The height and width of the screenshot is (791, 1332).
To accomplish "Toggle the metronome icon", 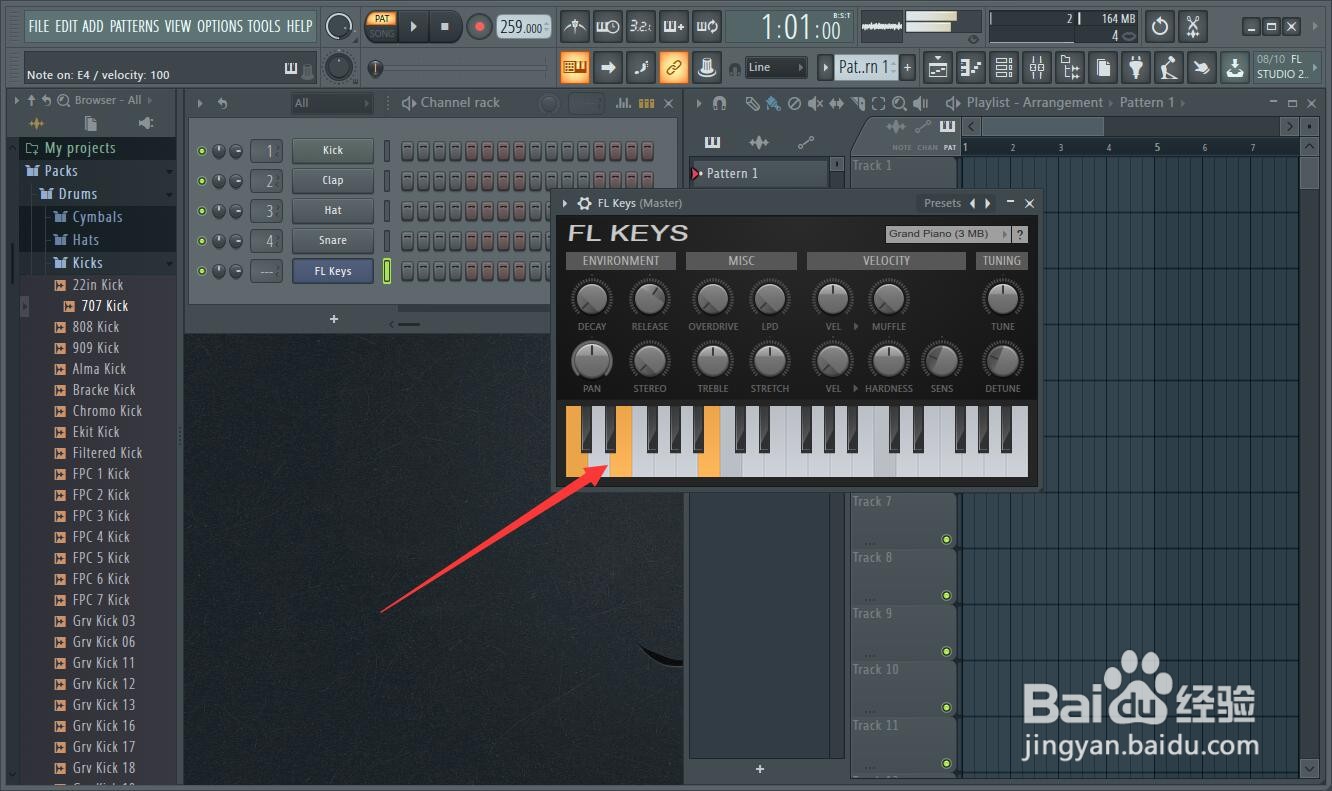I will click(574, 26).
